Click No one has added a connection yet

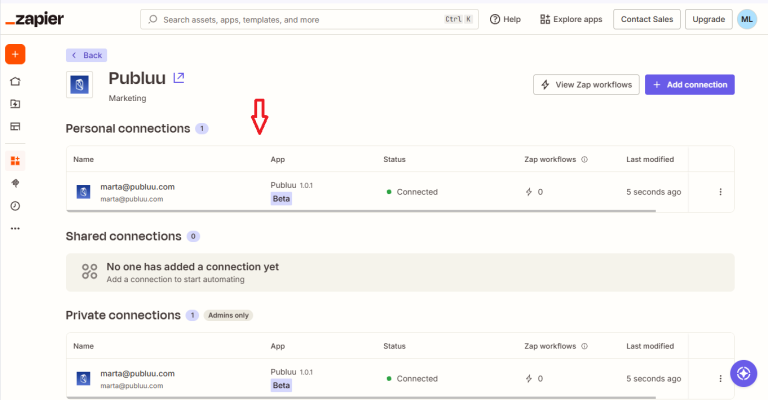tap(192, 267)
